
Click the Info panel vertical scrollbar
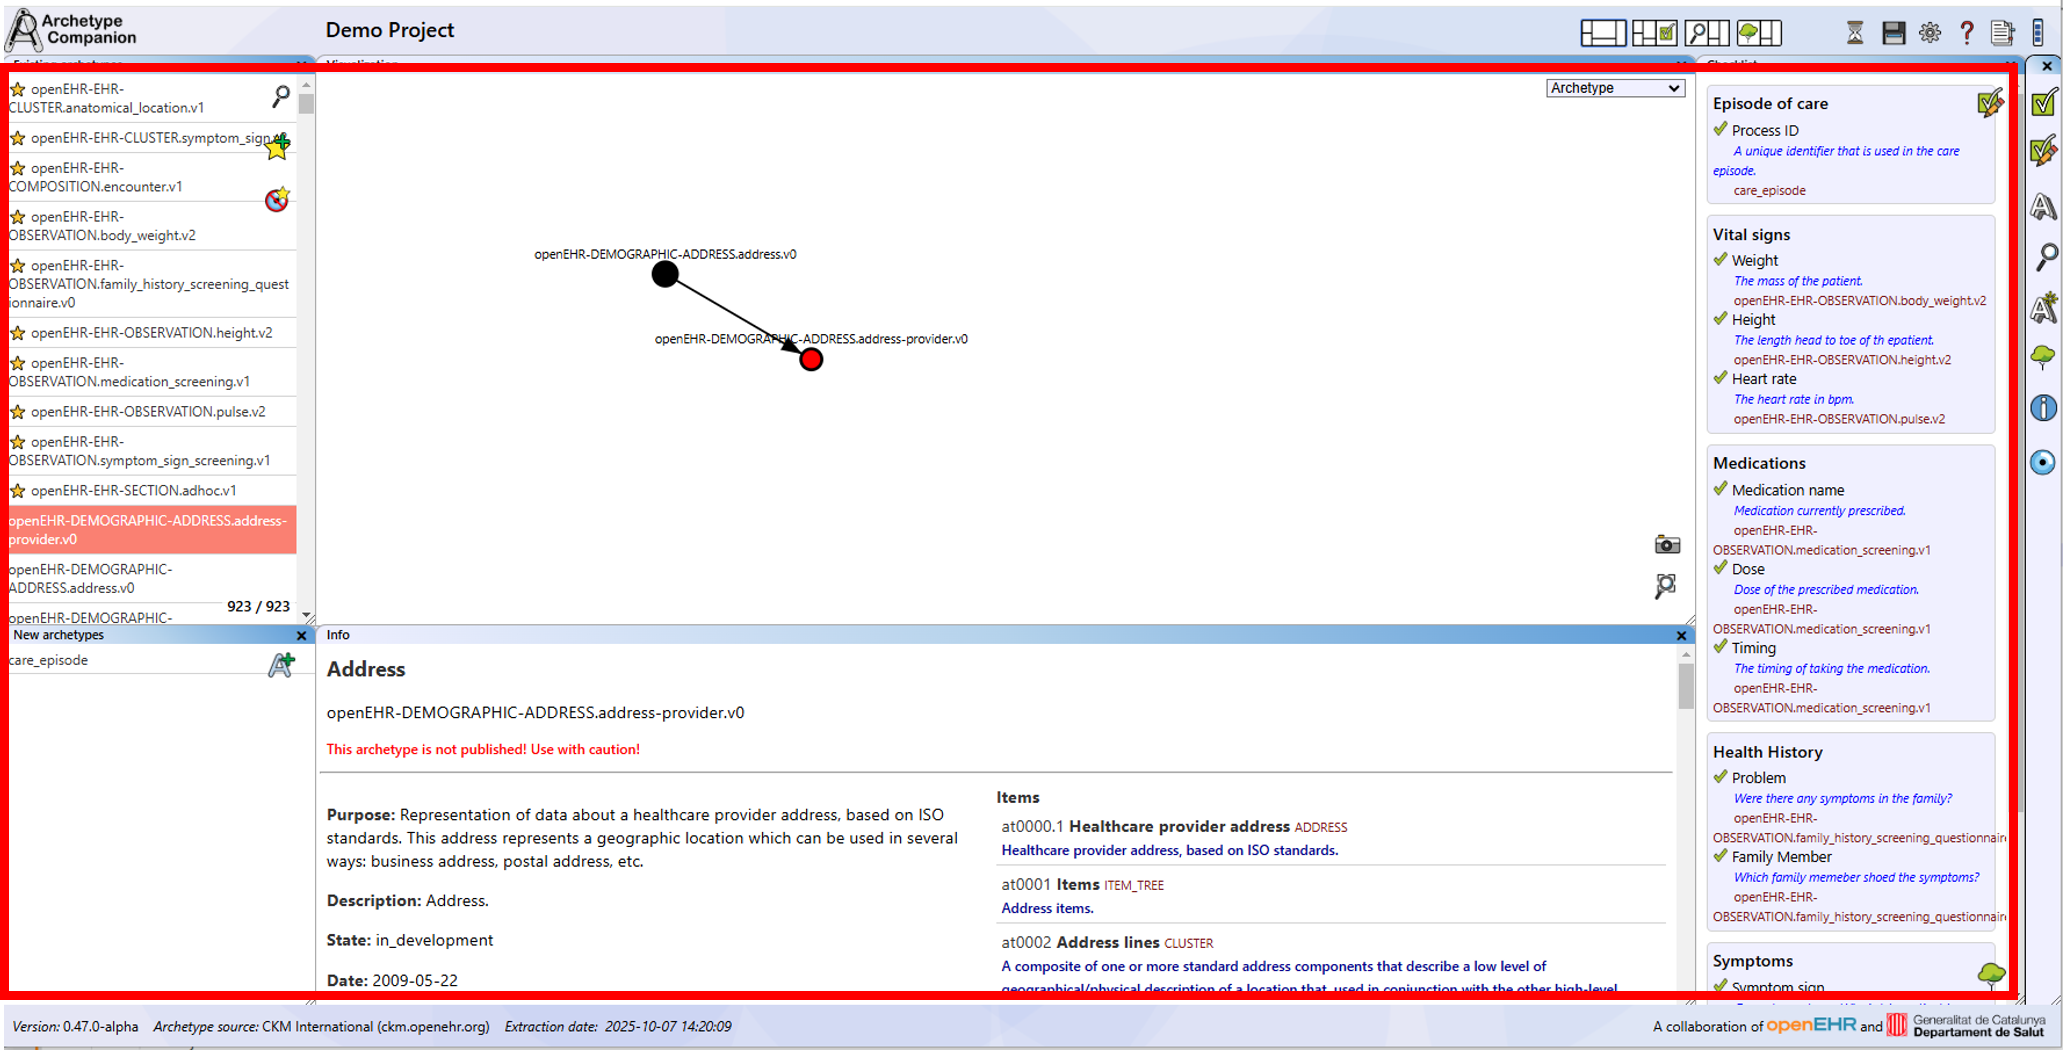[x=1686, y=686]
